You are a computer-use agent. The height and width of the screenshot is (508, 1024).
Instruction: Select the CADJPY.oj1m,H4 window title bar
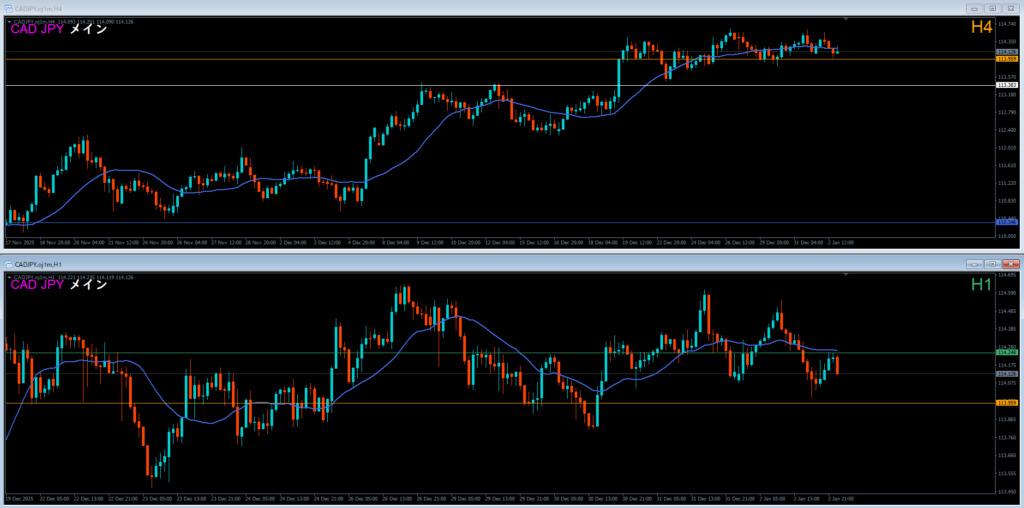[x=400, y=7]
